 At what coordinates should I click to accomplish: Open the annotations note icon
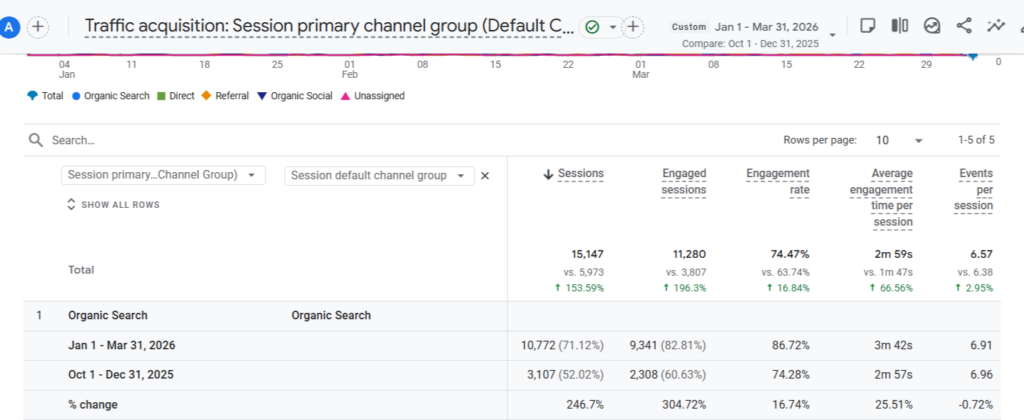(x=868, y=27)
